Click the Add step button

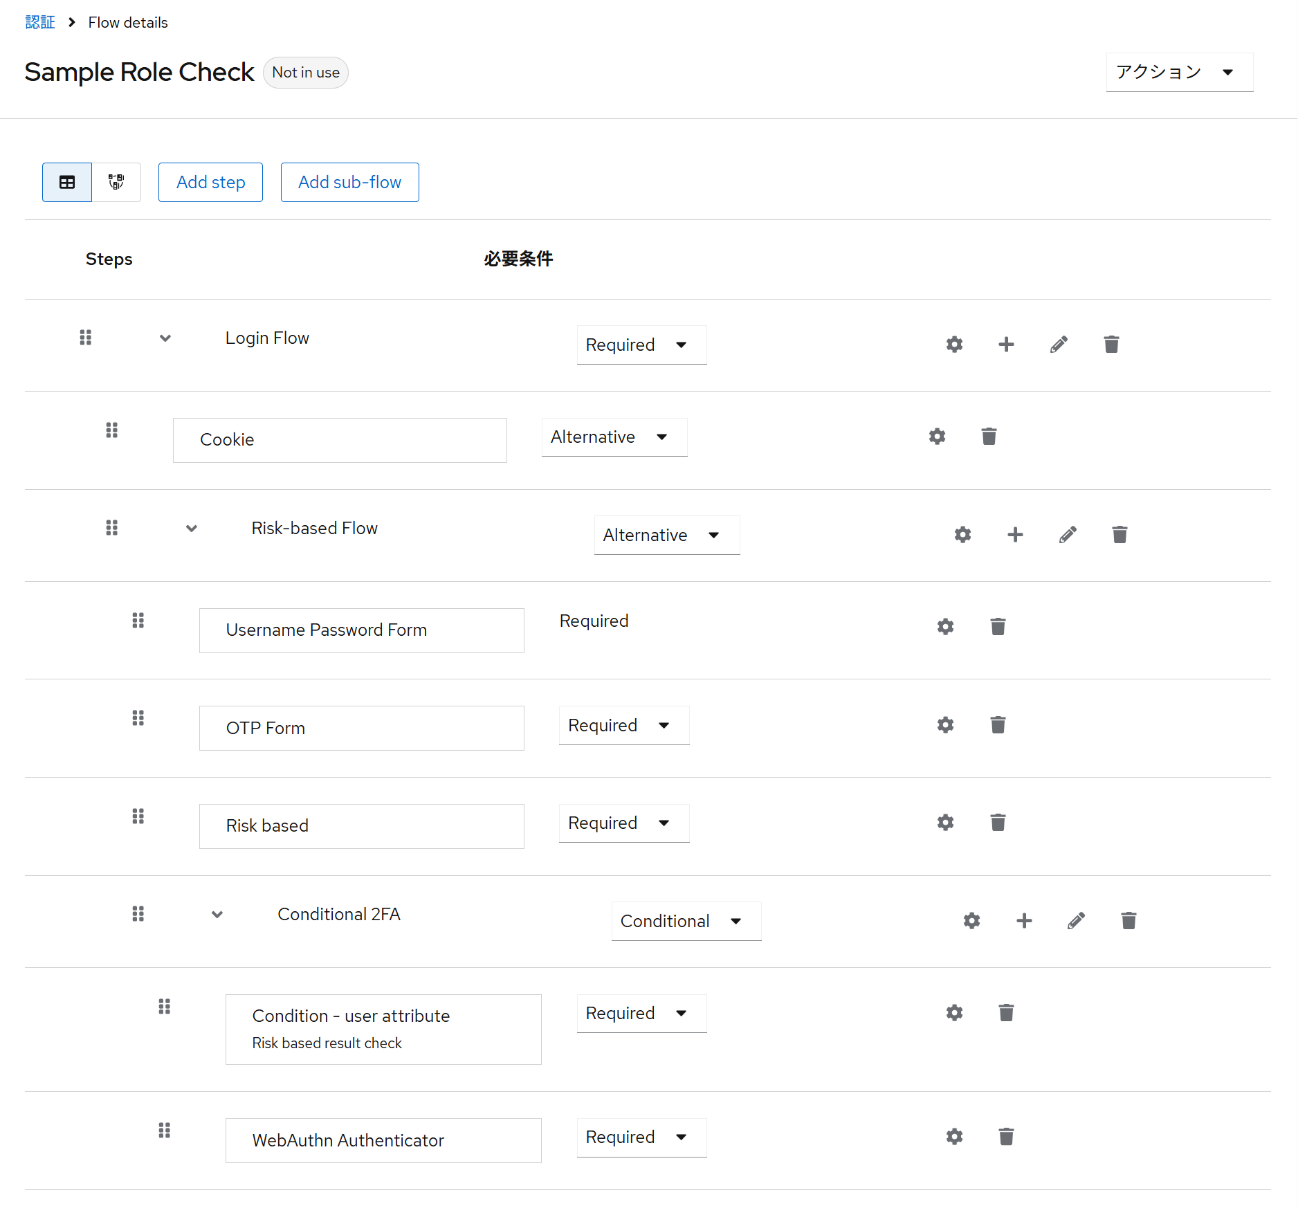click(x=210, y=182)
